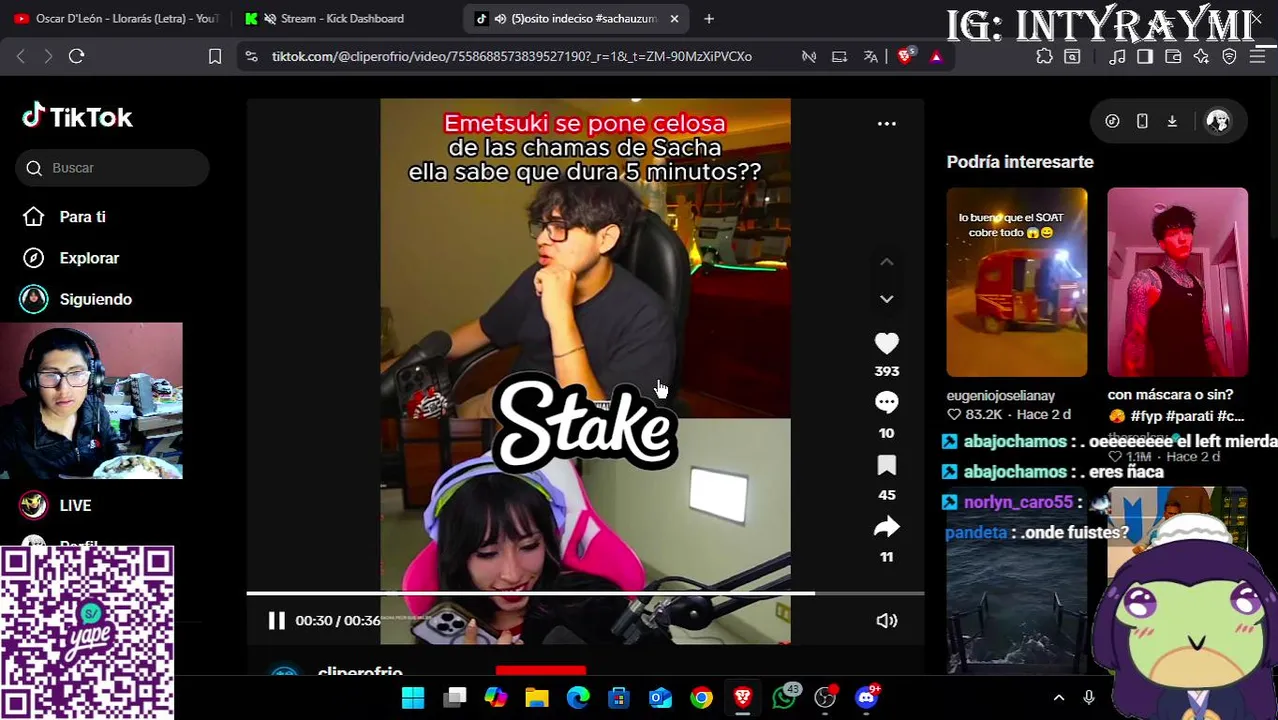Open Microsoft Copilot from taskbar
The height and width of the screenshot is (720, 1278).
click(x=496, y=697)
